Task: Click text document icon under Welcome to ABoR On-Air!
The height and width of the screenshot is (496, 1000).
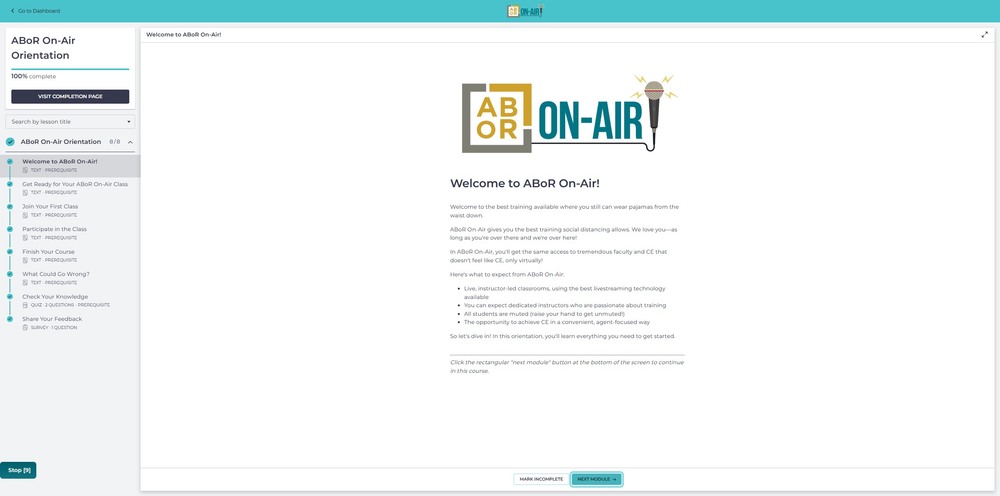Action: coord(26,170)
